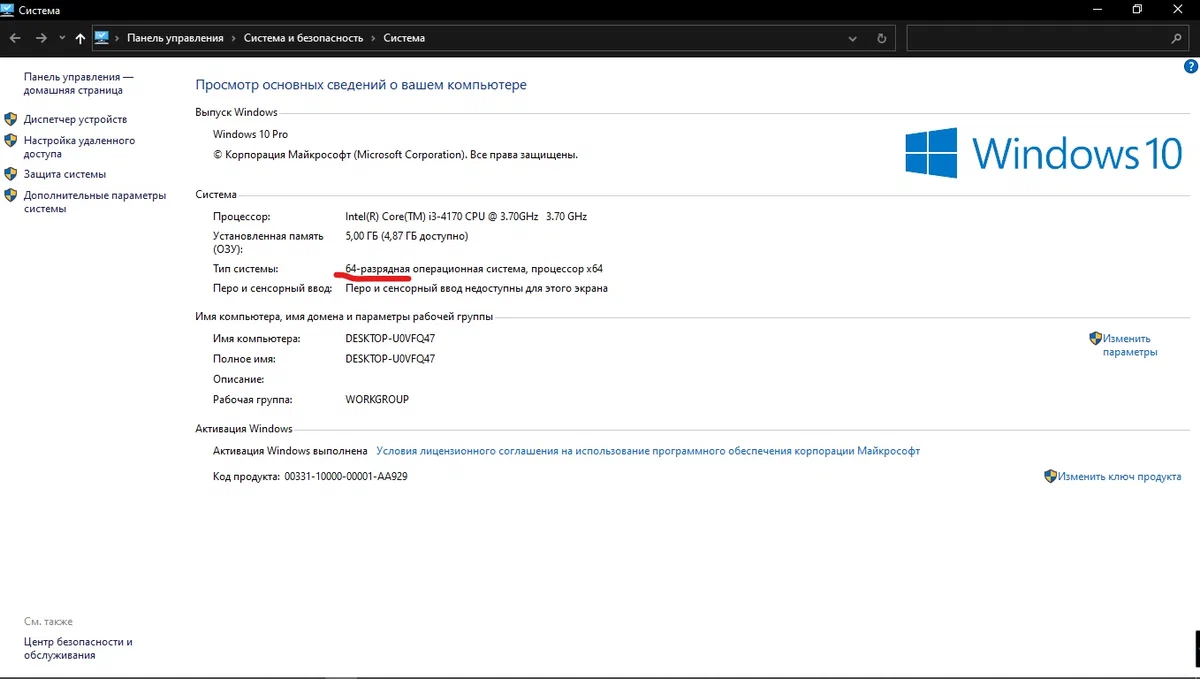
Task: Open Диспетчер устройств link
Action: tap(75, 119)
